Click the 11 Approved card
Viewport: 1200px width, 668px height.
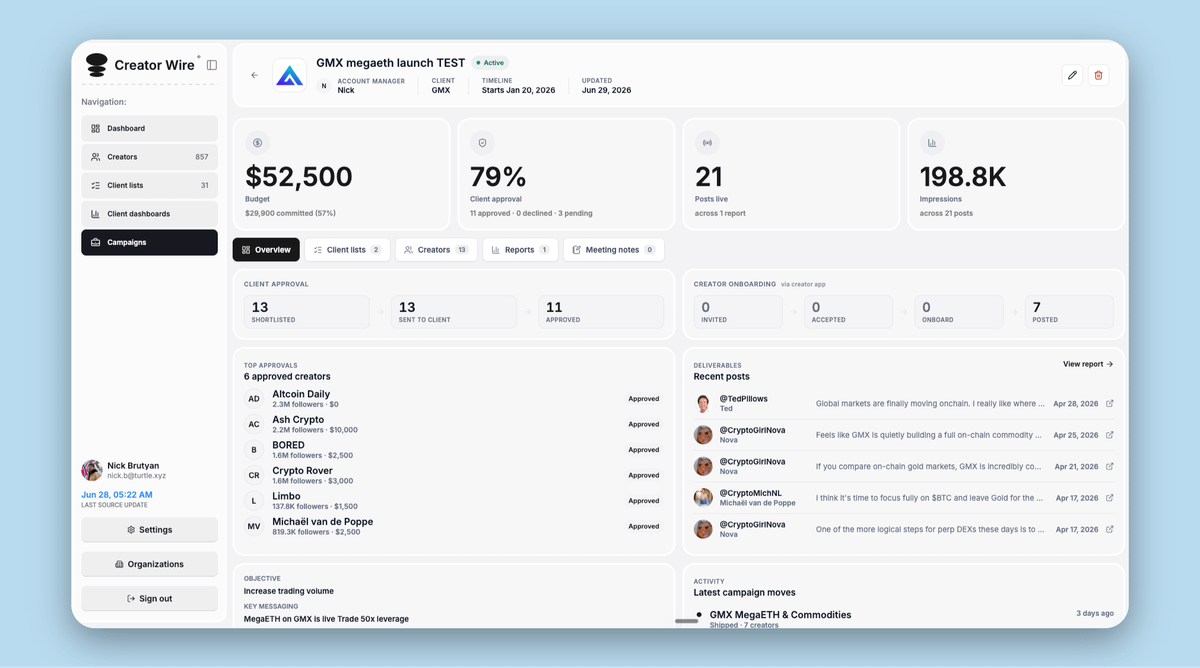pyautogui.click(x=601, y=312)
